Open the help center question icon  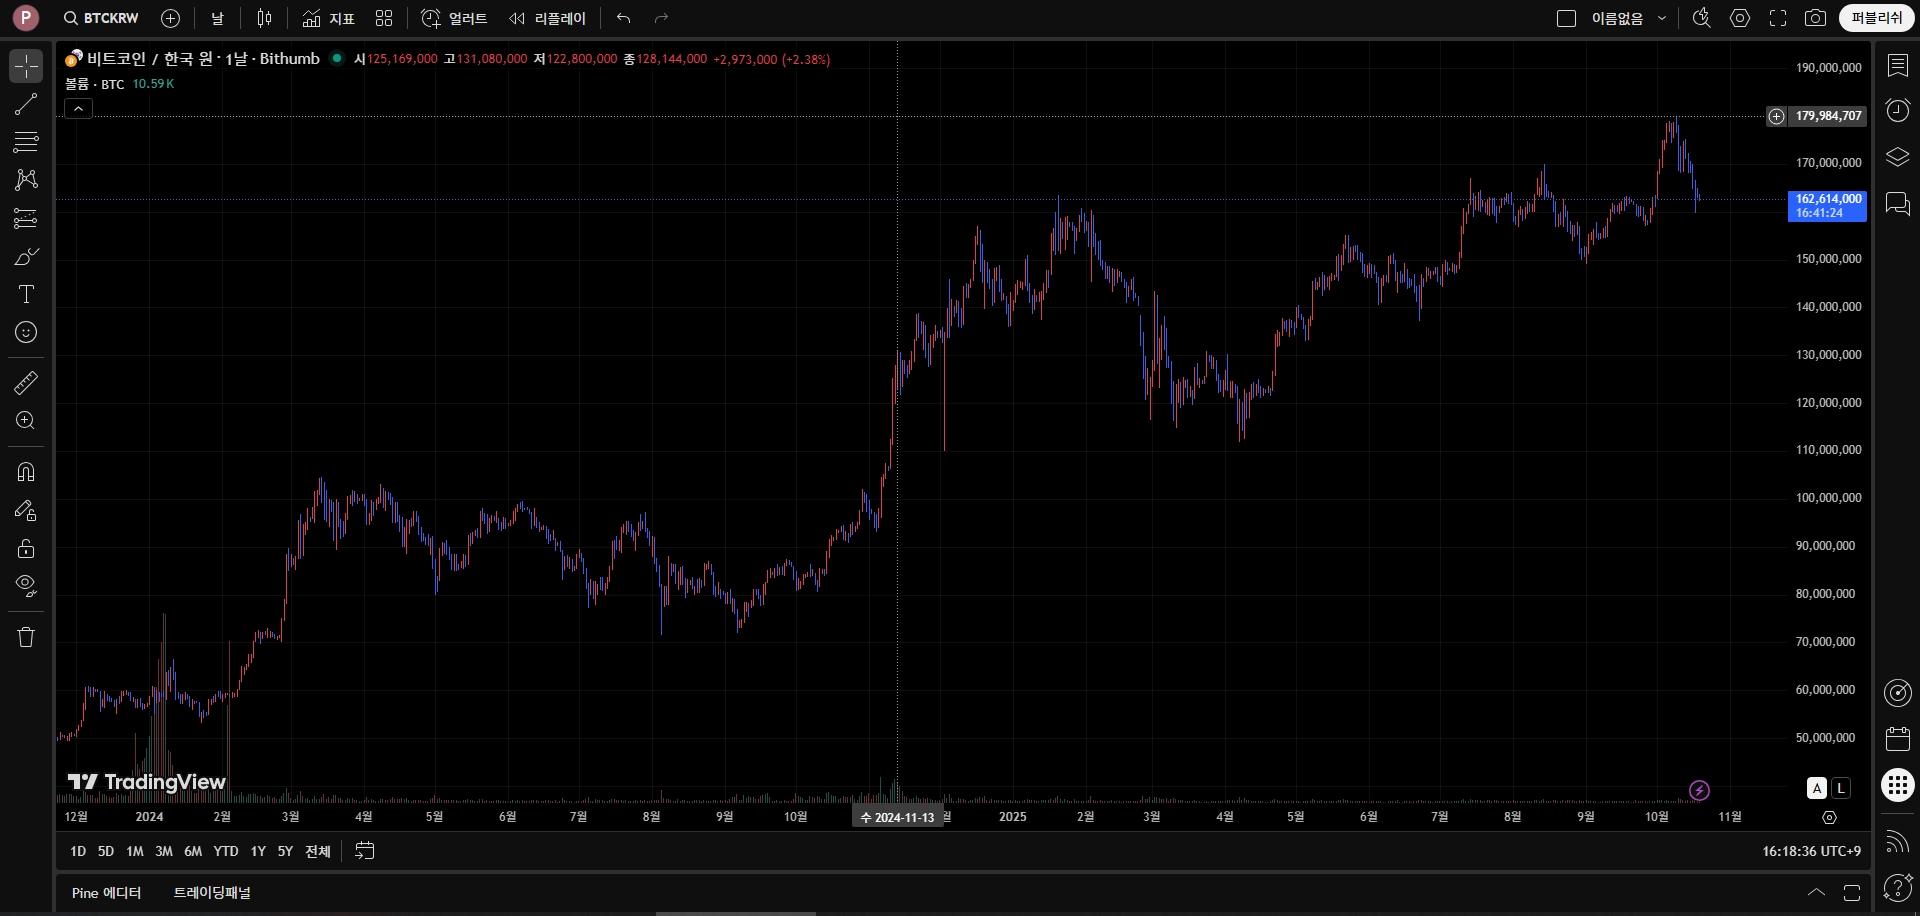1897,887
